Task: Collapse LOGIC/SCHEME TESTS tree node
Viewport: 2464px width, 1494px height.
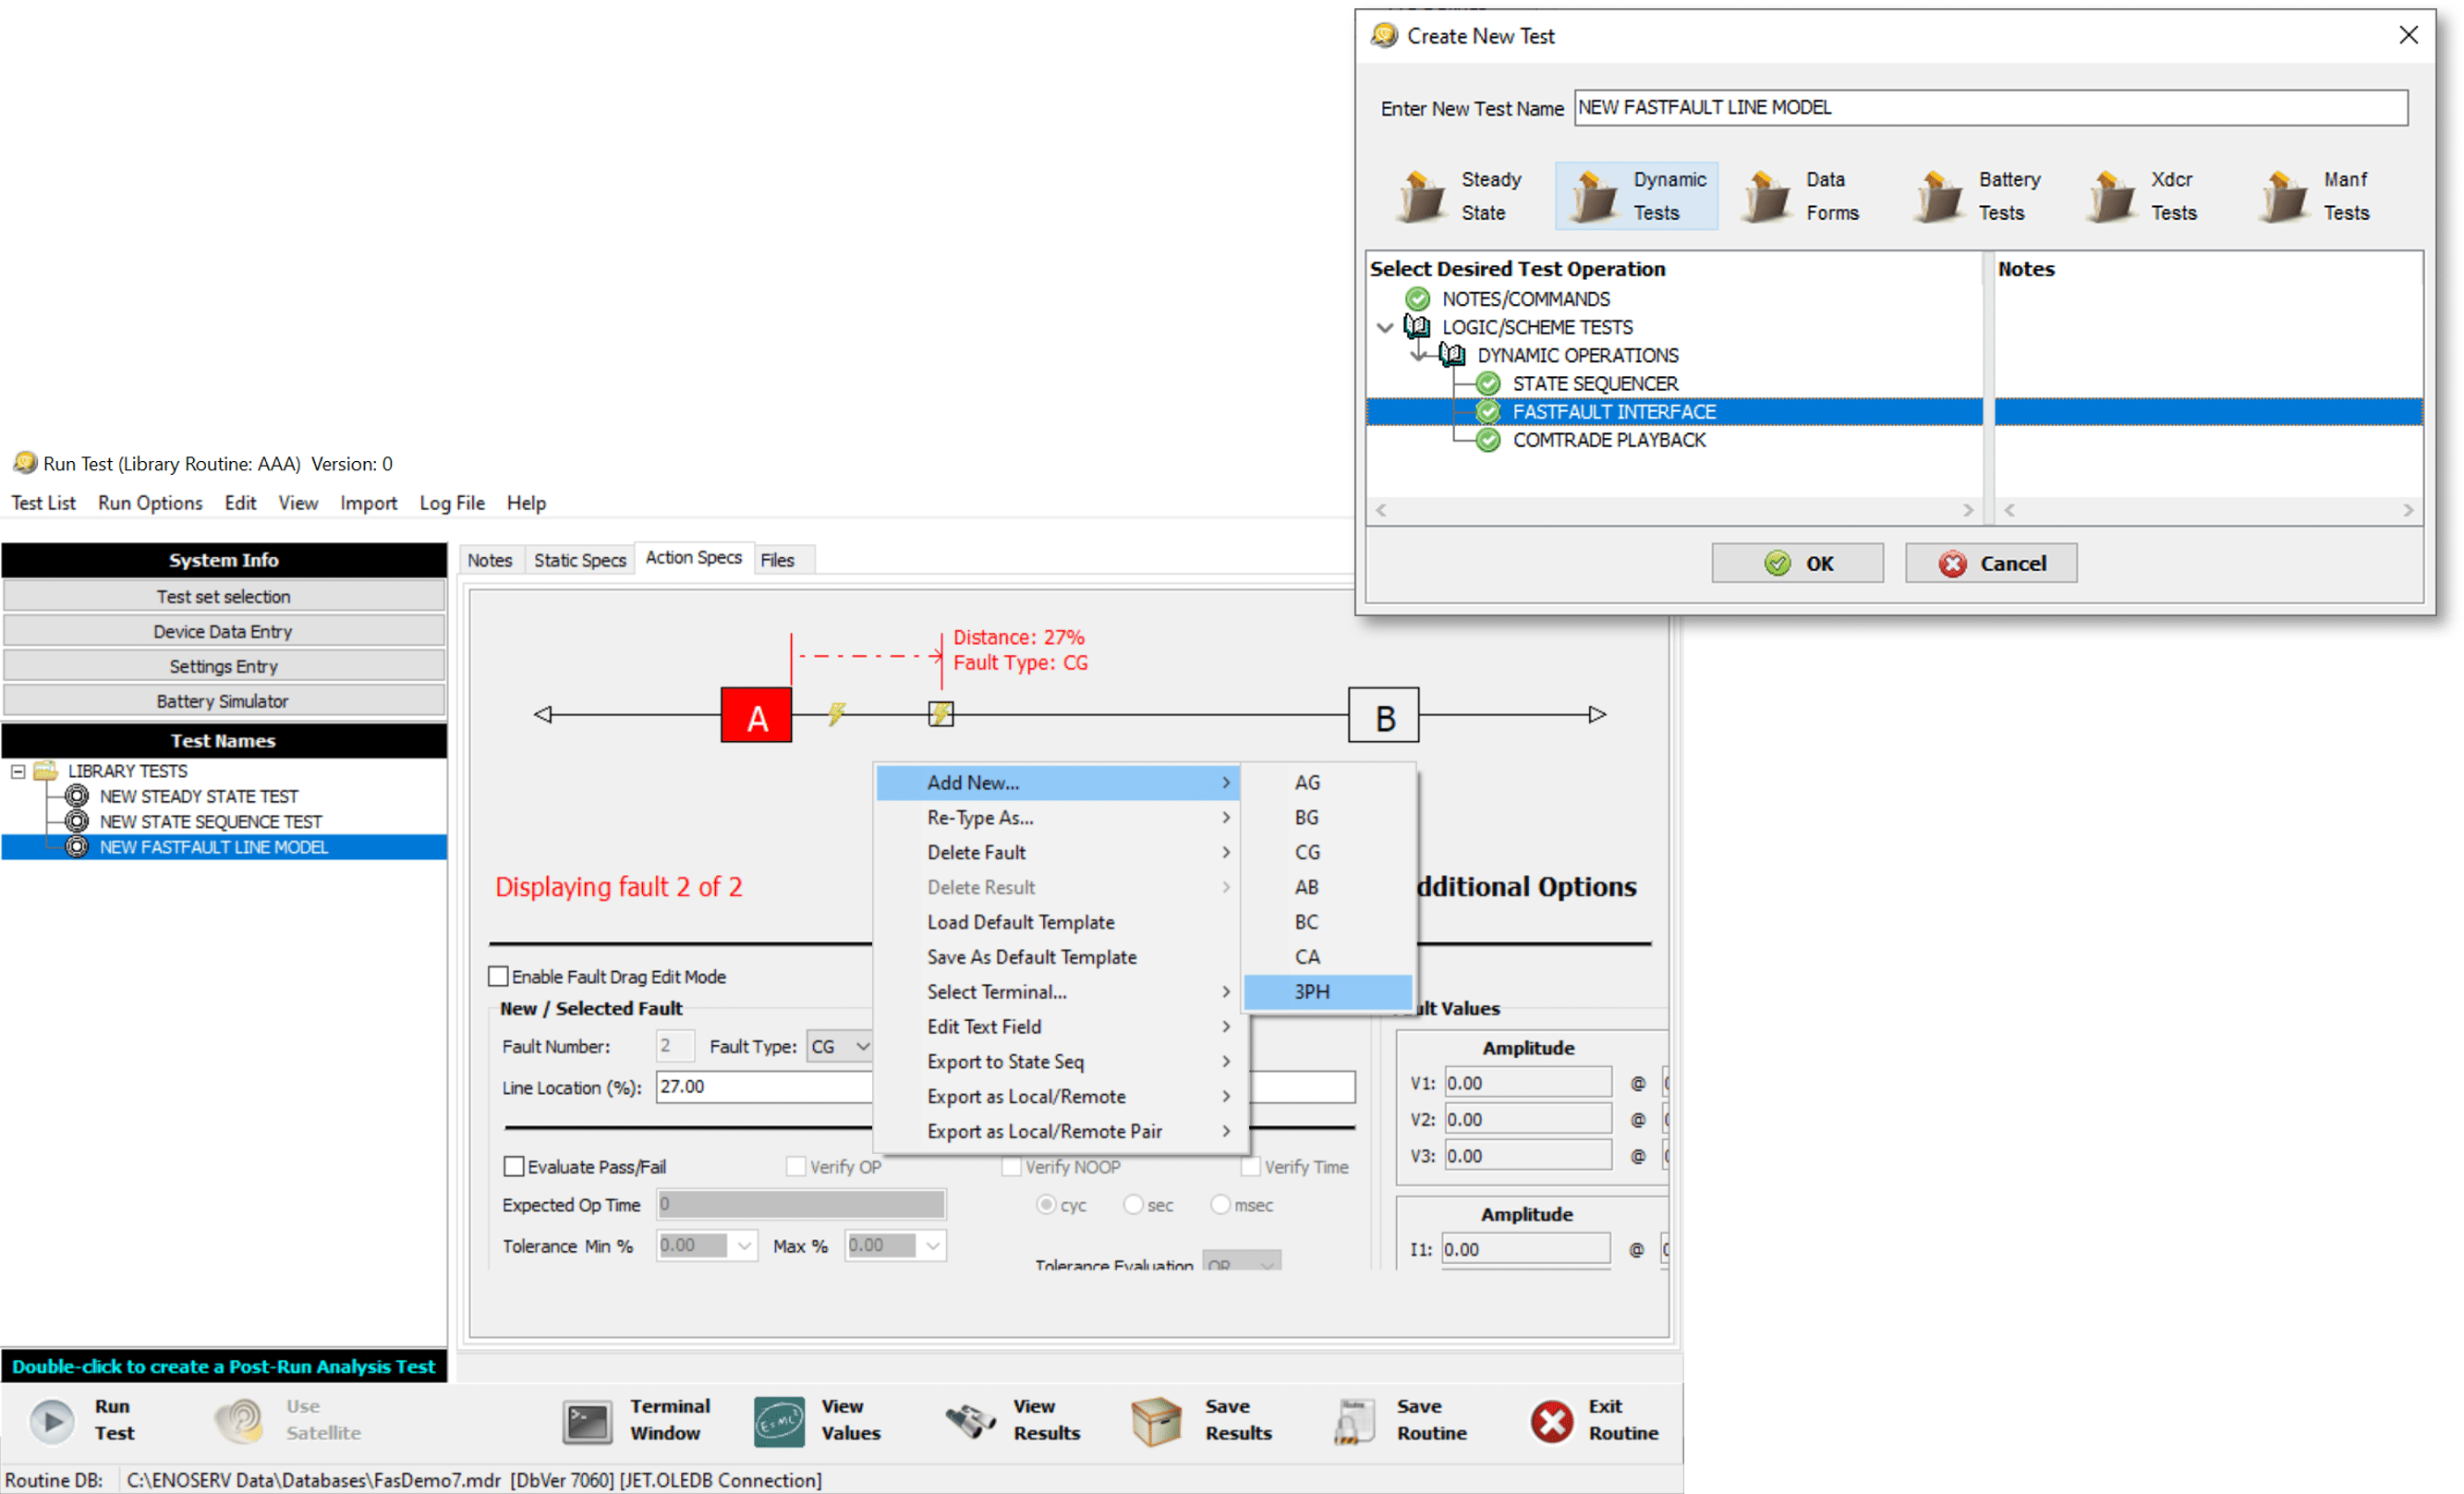Action: 1385,327
